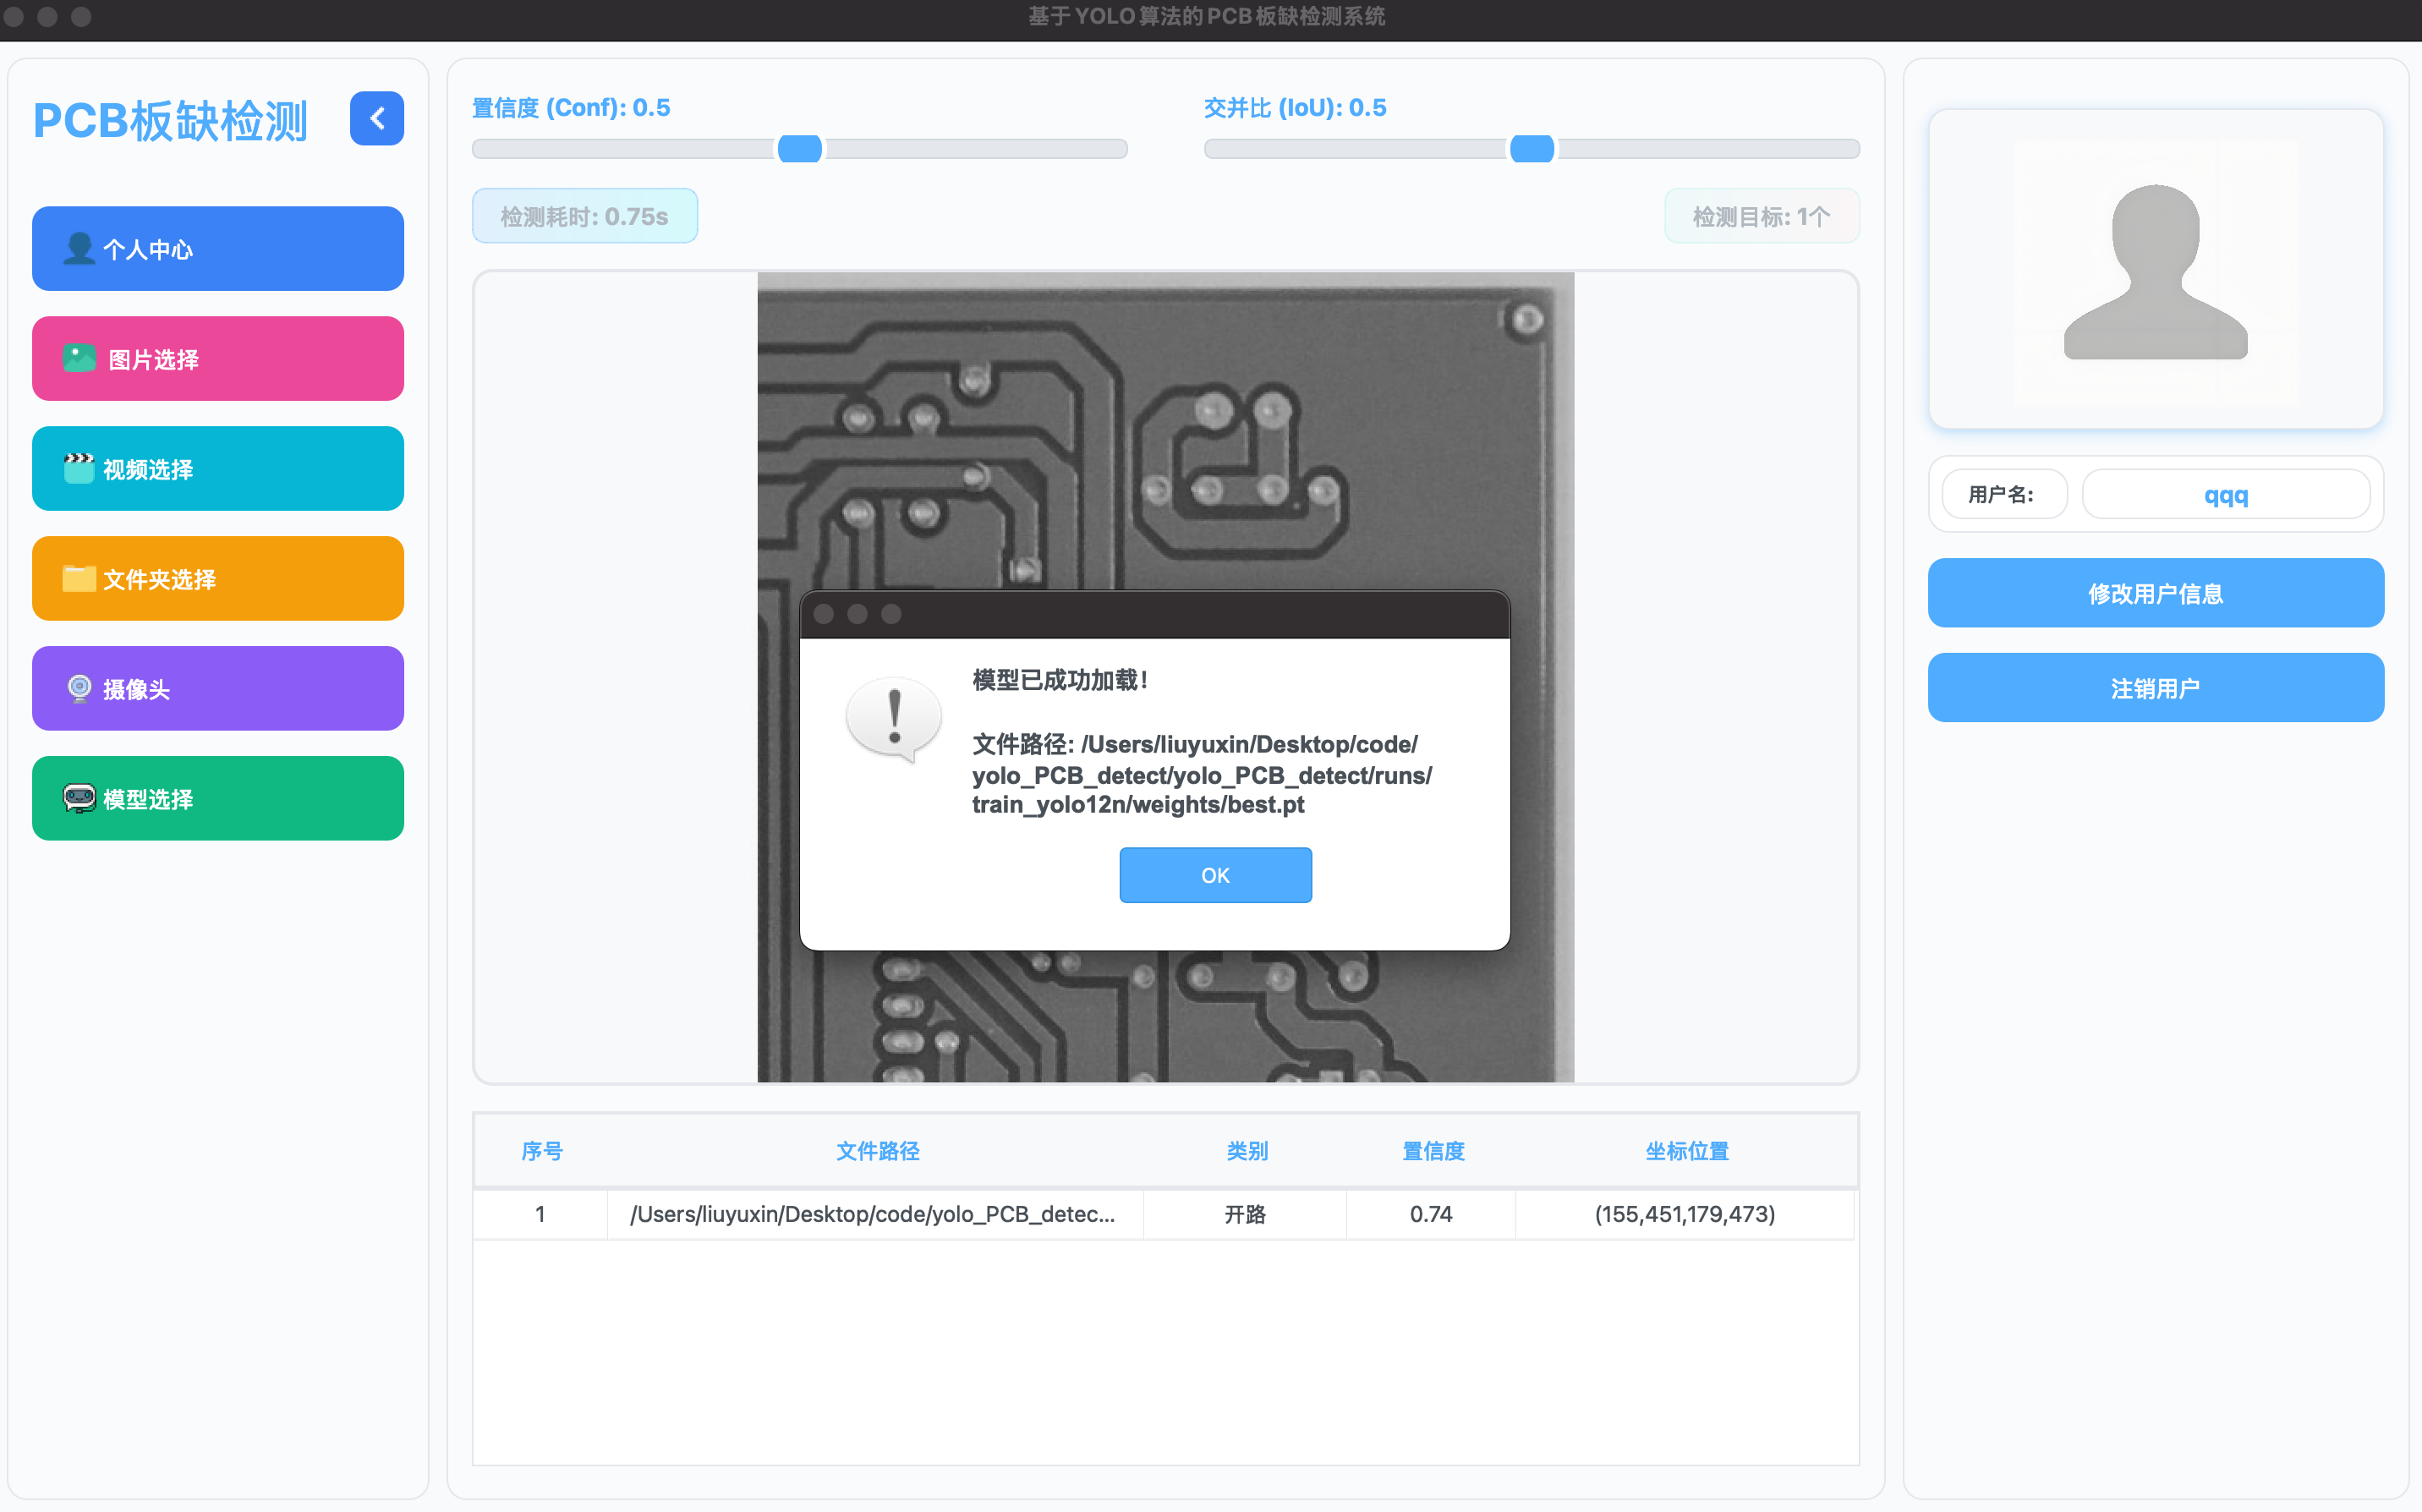Click the confidence (Conf) slider handle
This screenshot has height=1512, width=2422.
click(800, 149)
